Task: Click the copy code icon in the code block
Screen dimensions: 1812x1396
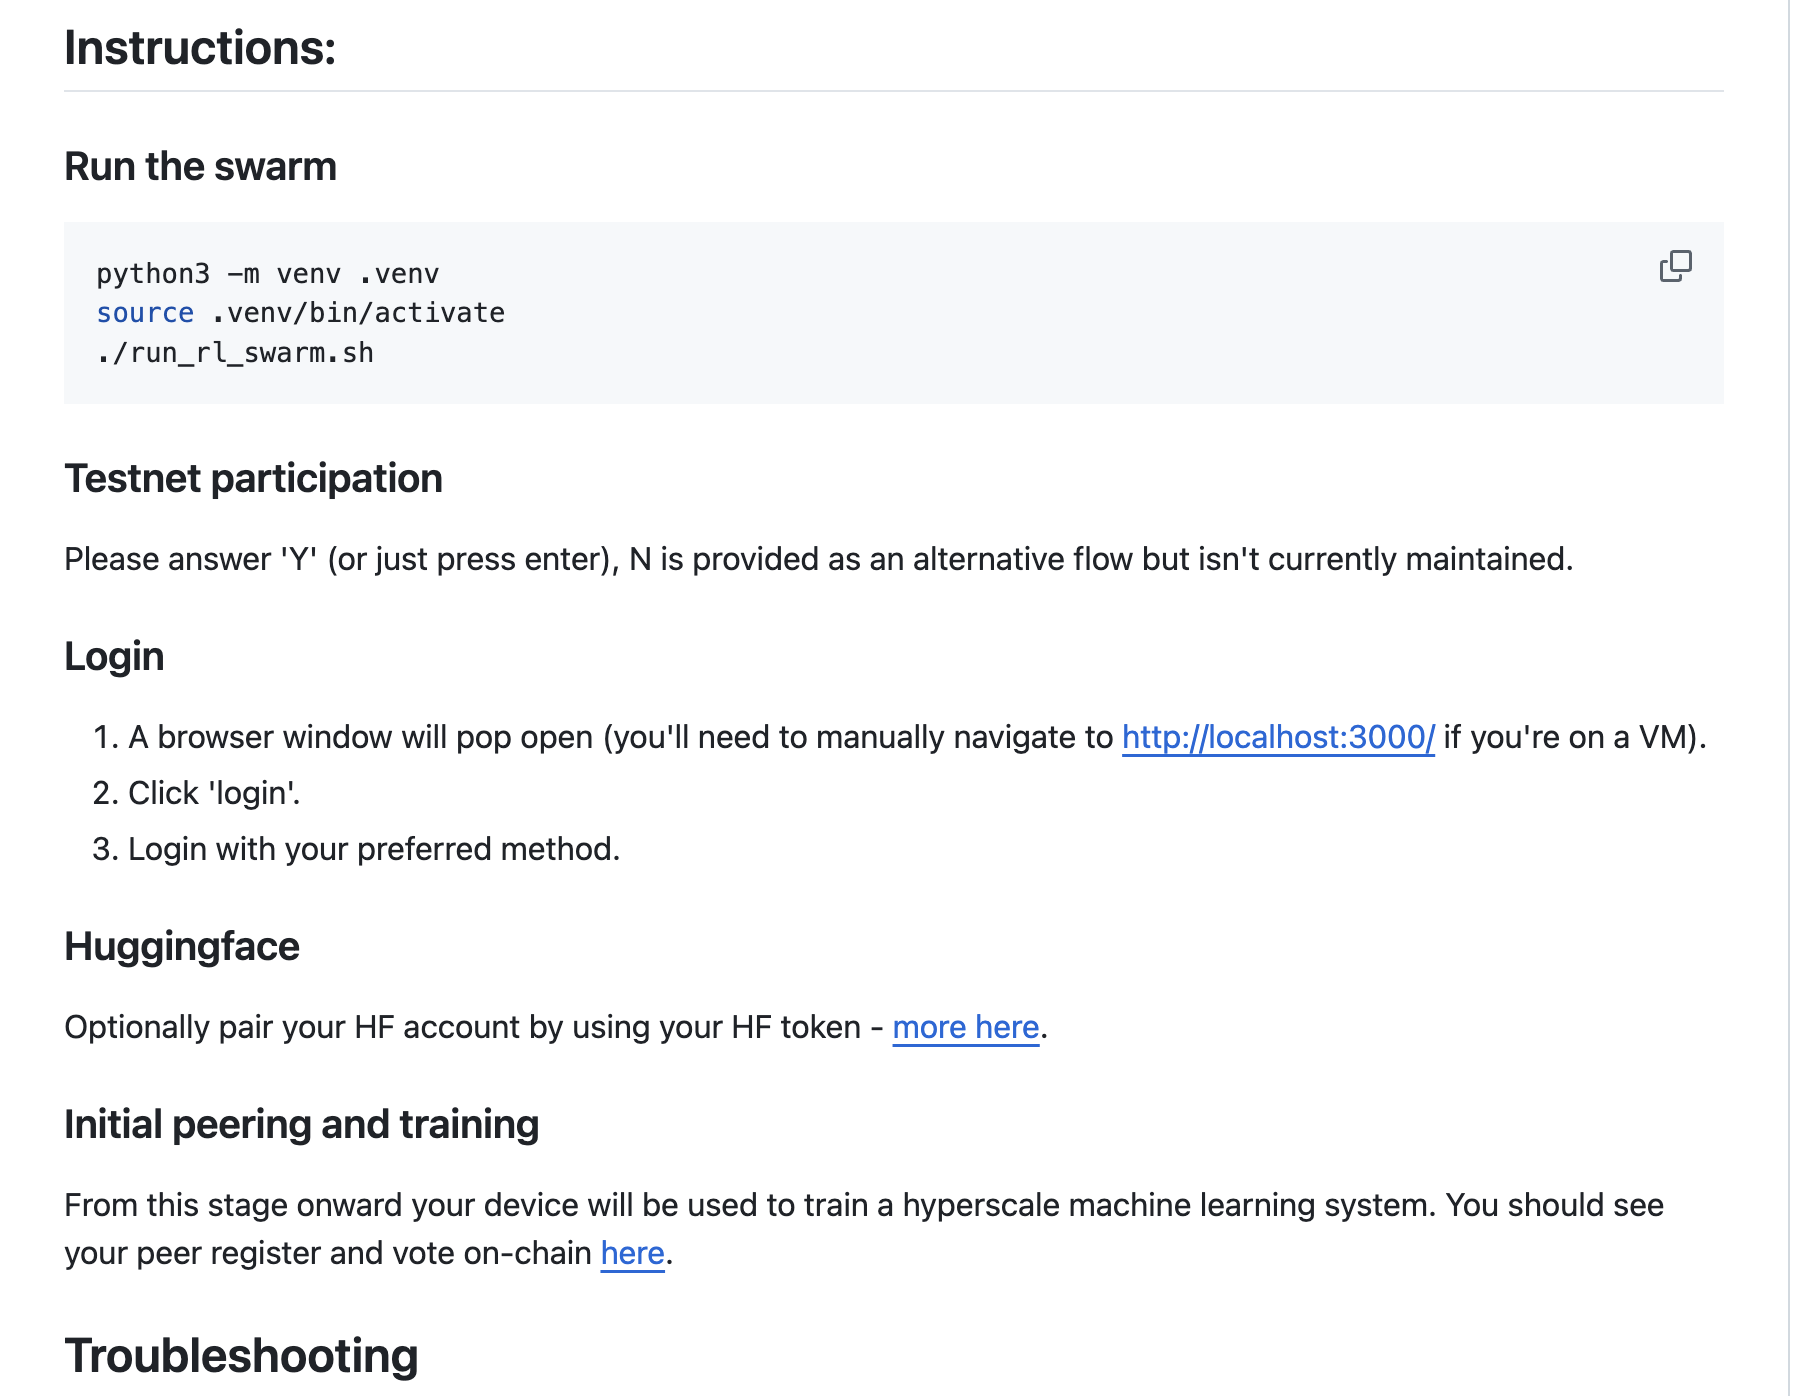Action: coord(1675,266)
